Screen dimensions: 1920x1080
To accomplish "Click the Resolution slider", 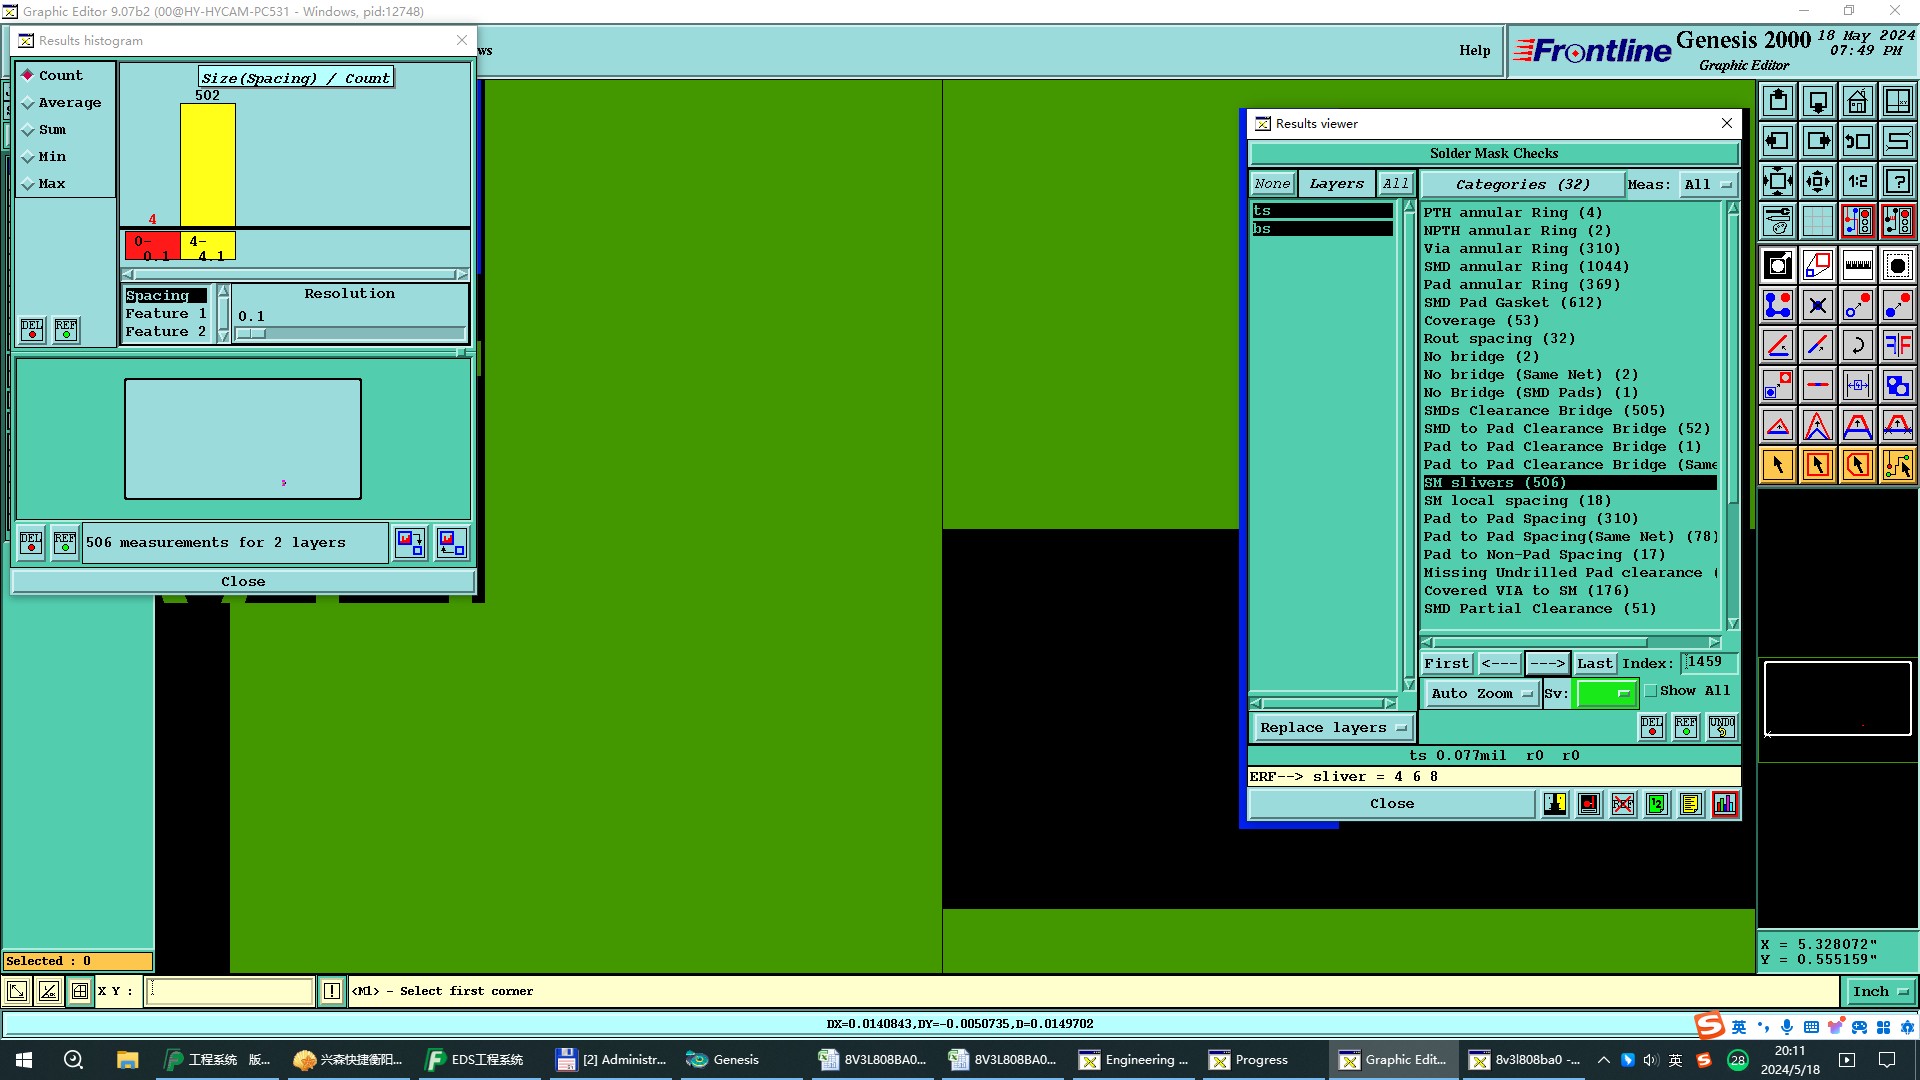I will [350, 334].
